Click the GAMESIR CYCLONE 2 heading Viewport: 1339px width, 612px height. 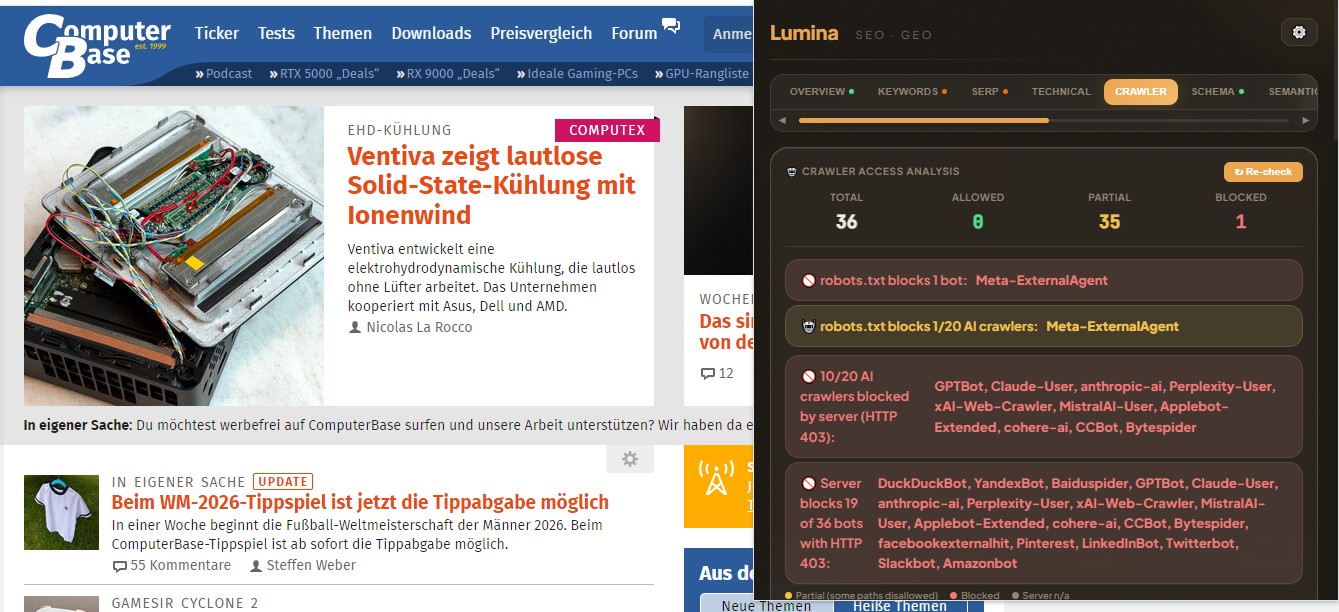pyautogui.click(x=185, y=603)
